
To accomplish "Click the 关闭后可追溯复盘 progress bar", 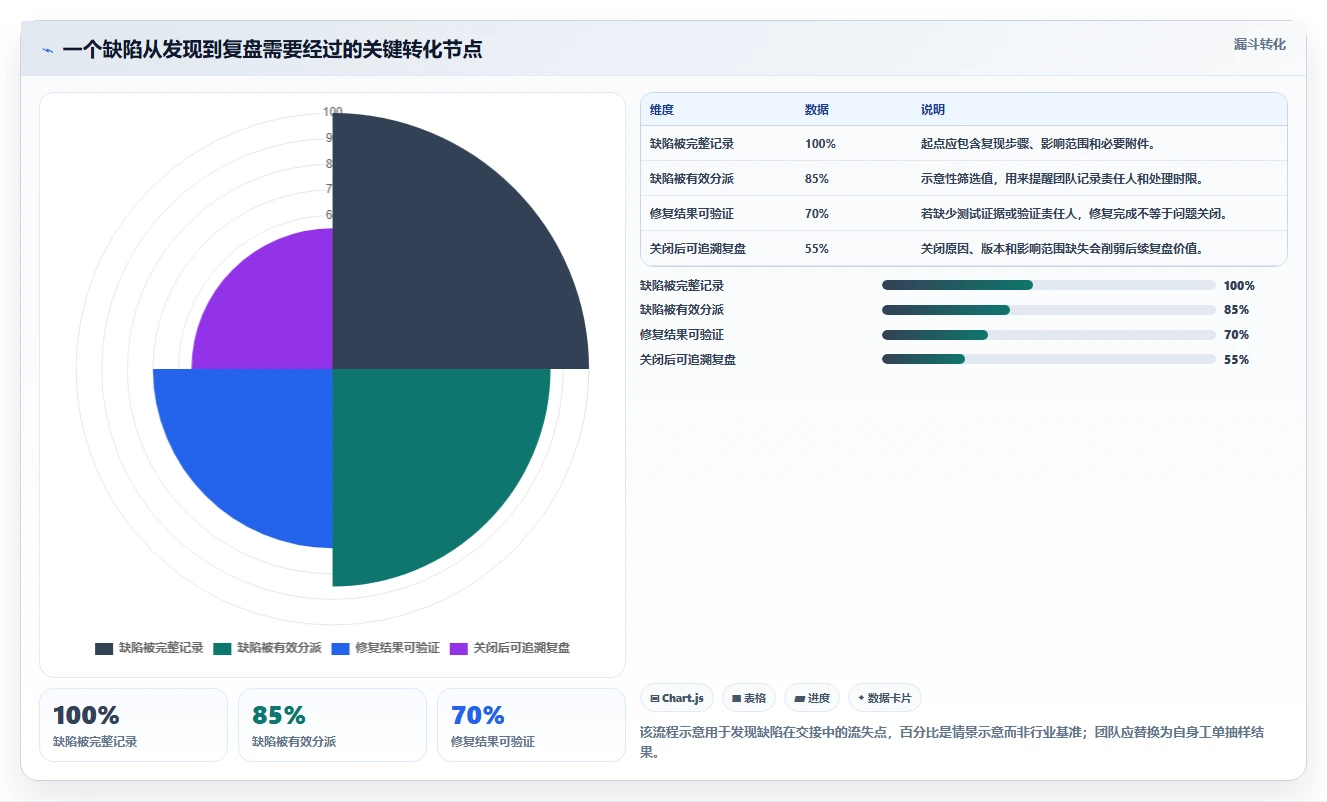I will (1048, 359).
